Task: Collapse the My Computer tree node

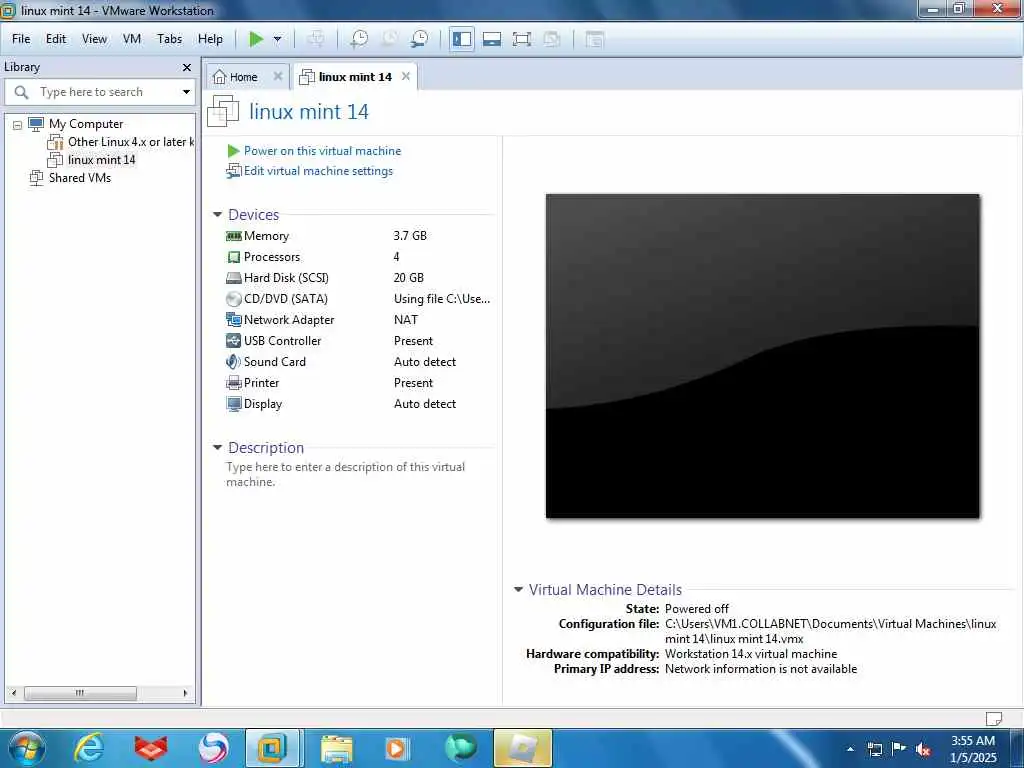Action: point(17,125)
